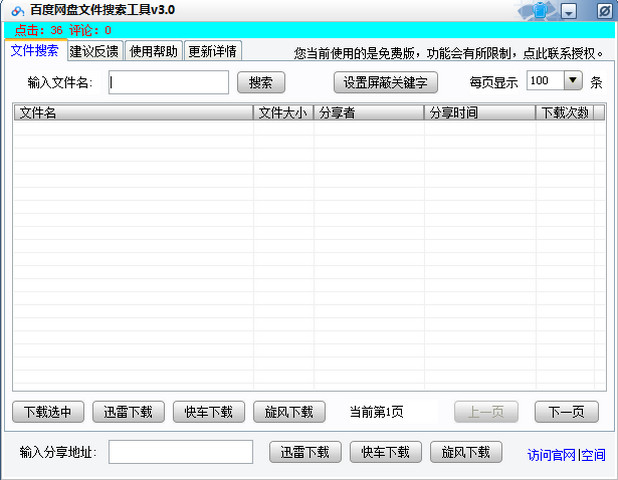This screenshot has width=618, height=480.
Task: Open the blue shirt skin icon
Action: click(x=540, y=11)
